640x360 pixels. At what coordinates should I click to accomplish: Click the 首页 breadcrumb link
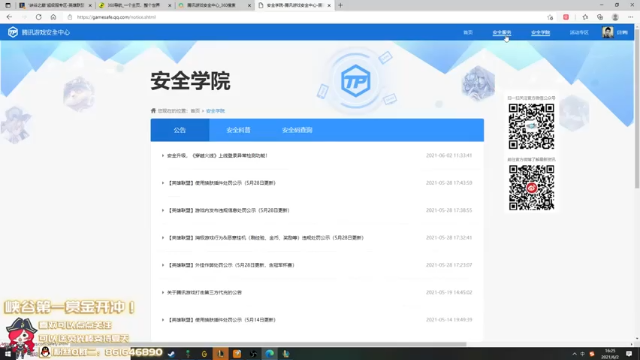[x=195, y=111]
